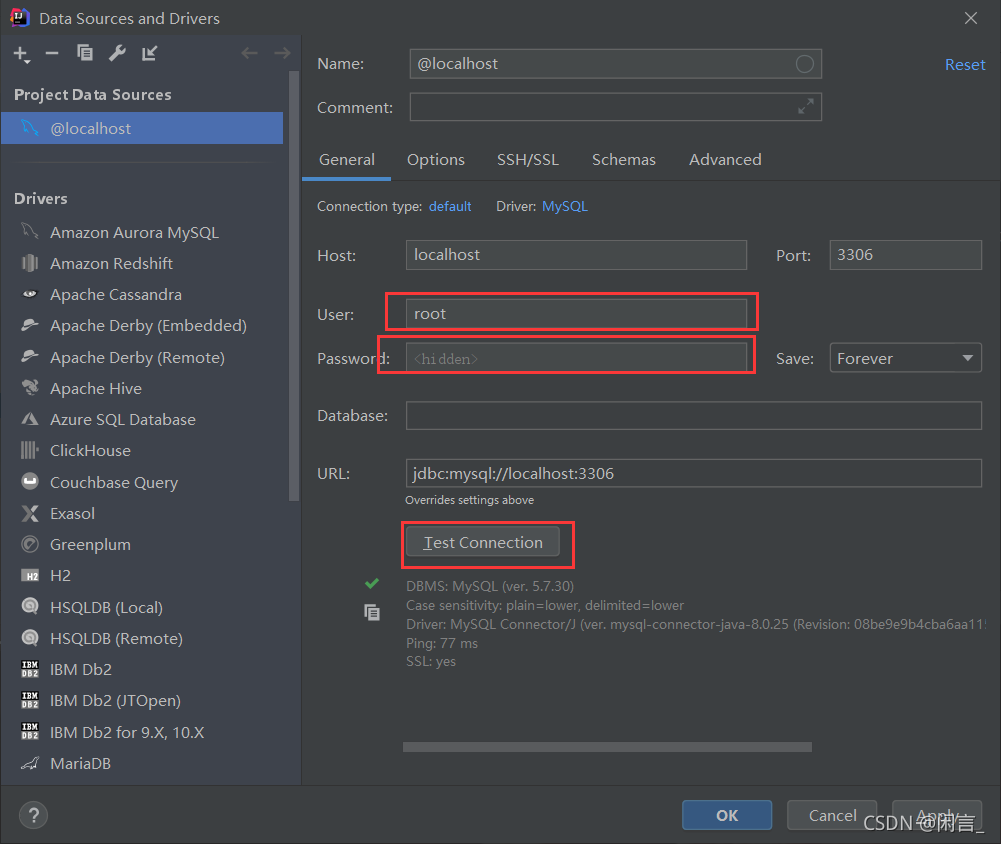Select Amazon Redshift driver
1001x844 pixels.
[x=111, y=263]
